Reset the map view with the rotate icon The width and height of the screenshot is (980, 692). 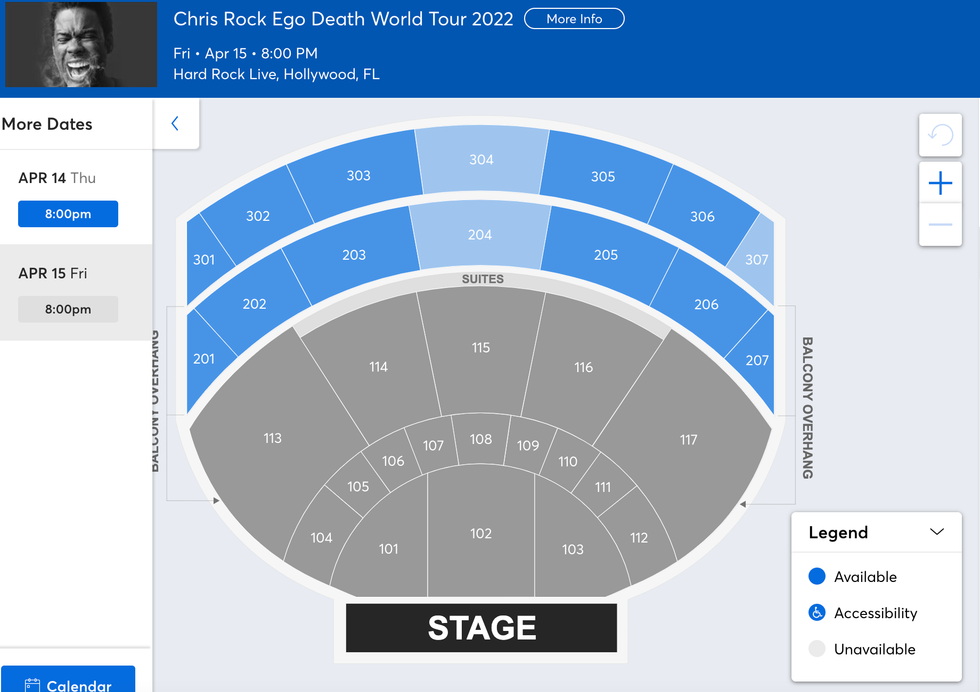(x=940, y=135)
